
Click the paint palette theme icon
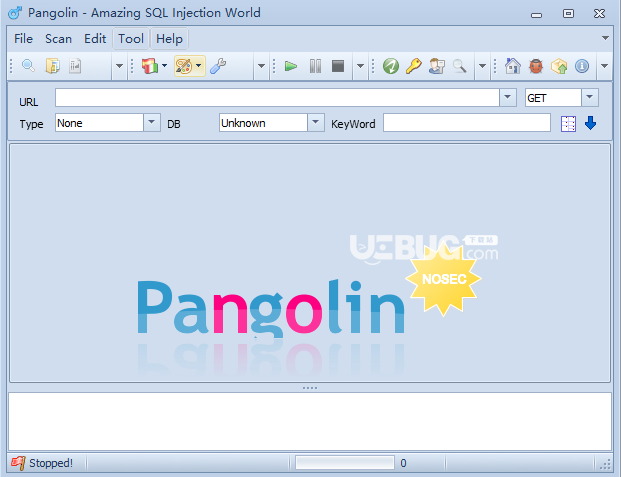pyautogui.click(x=184, y=66)
